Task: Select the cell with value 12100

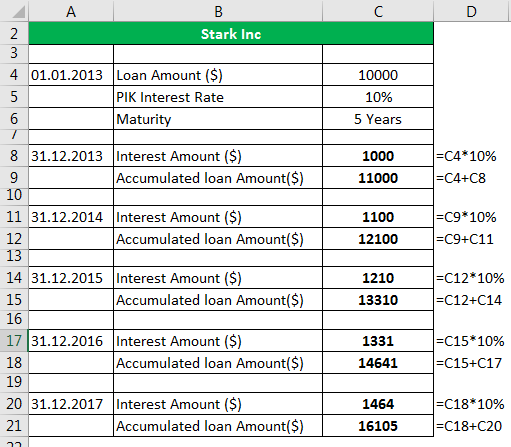Action: [x=378, y=239]
